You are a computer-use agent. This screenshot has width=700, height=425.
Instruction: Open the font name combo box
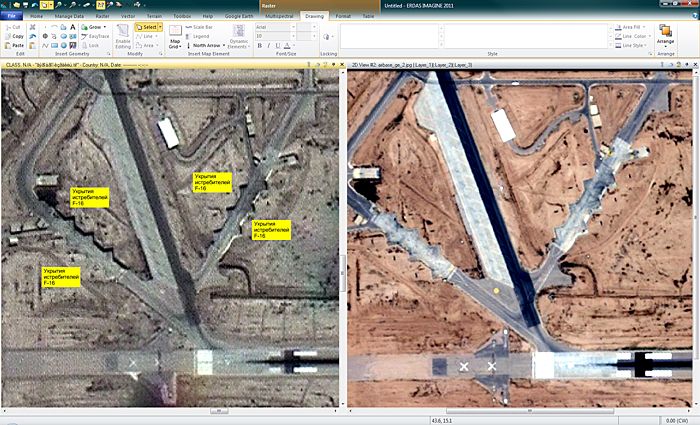click(274, 27)
